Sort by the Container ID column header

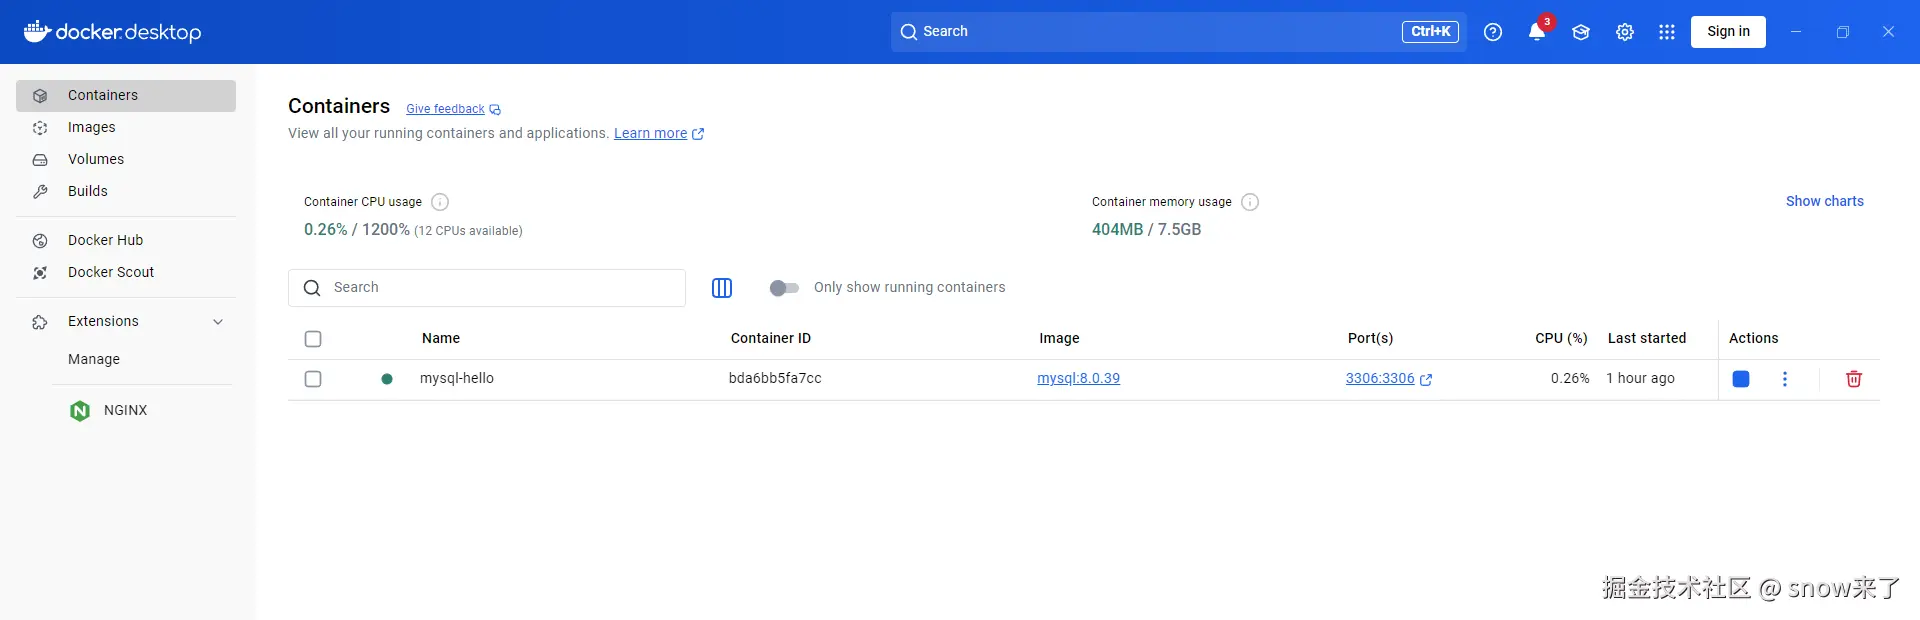[771, 338]
